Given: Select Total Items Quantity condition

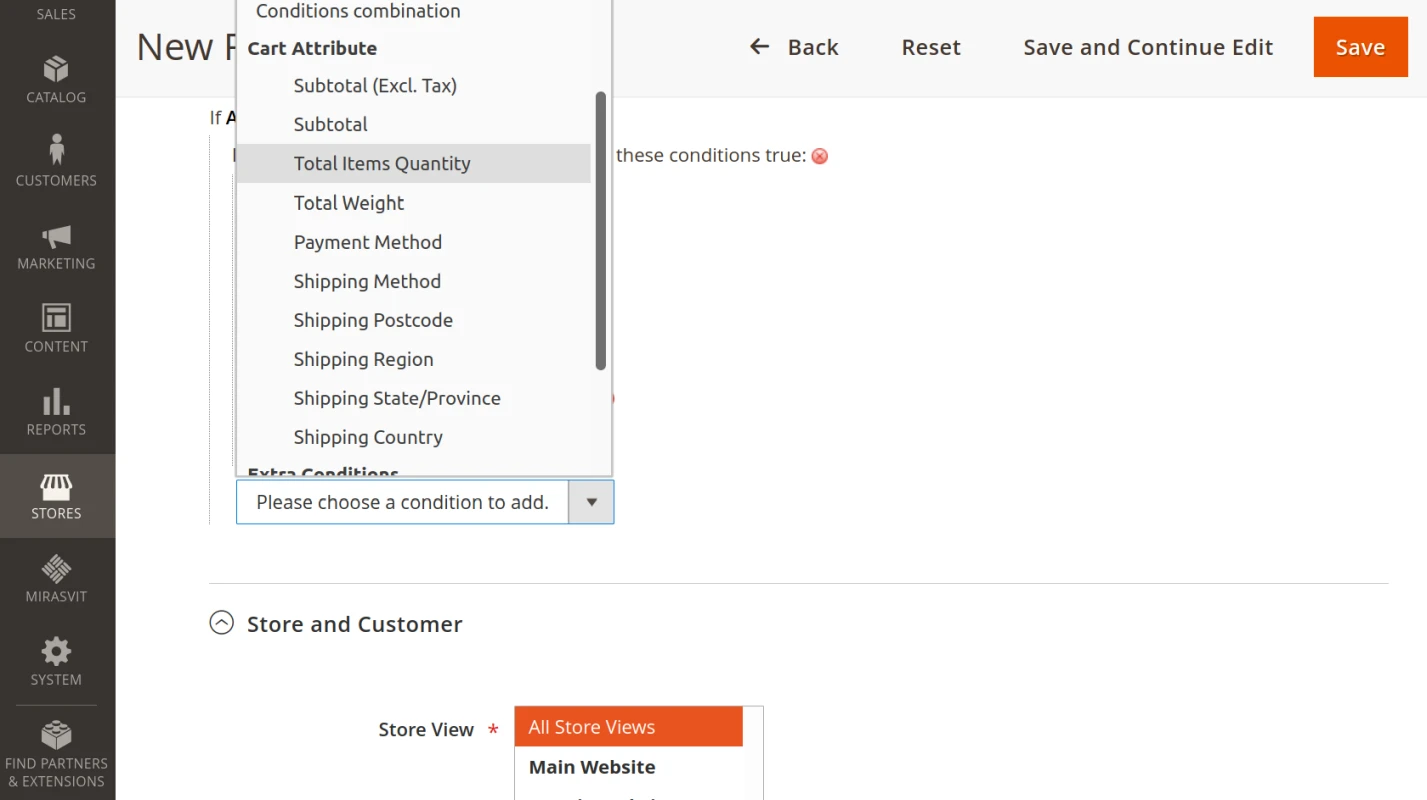Looking at the screenshot, I should point(382,163).
